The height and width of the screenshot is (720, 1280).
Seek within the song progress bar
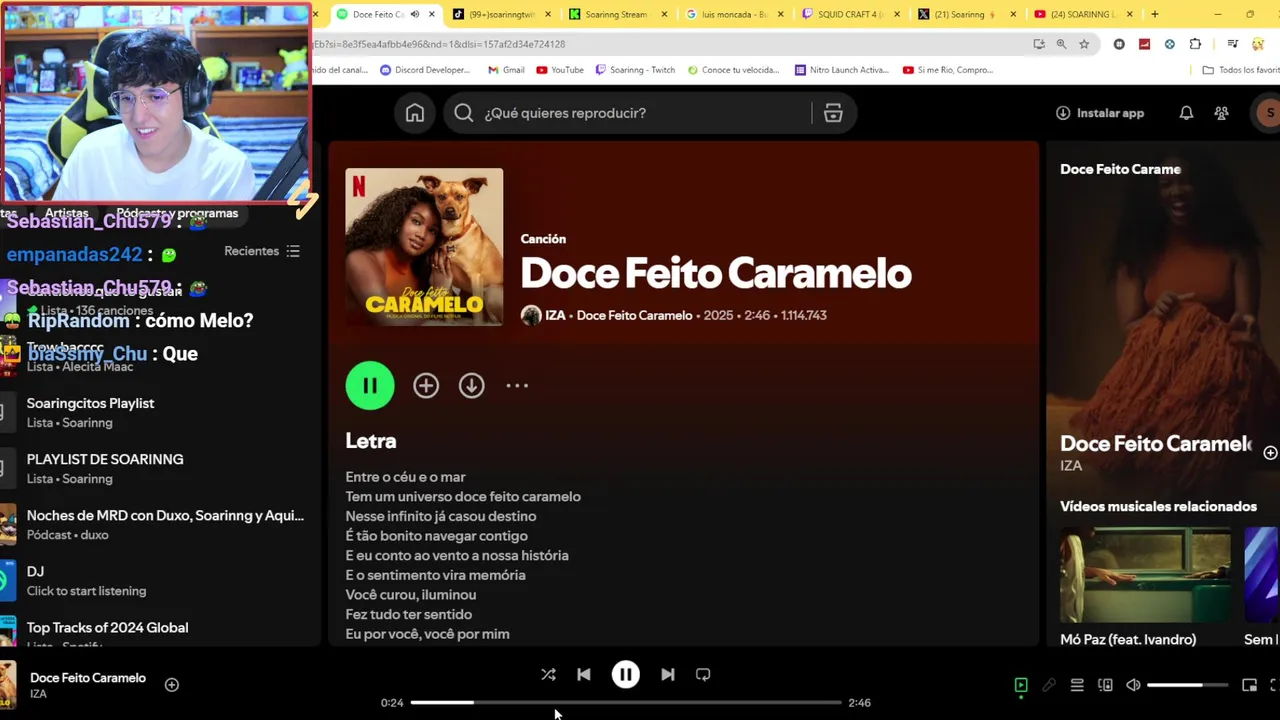625,702
